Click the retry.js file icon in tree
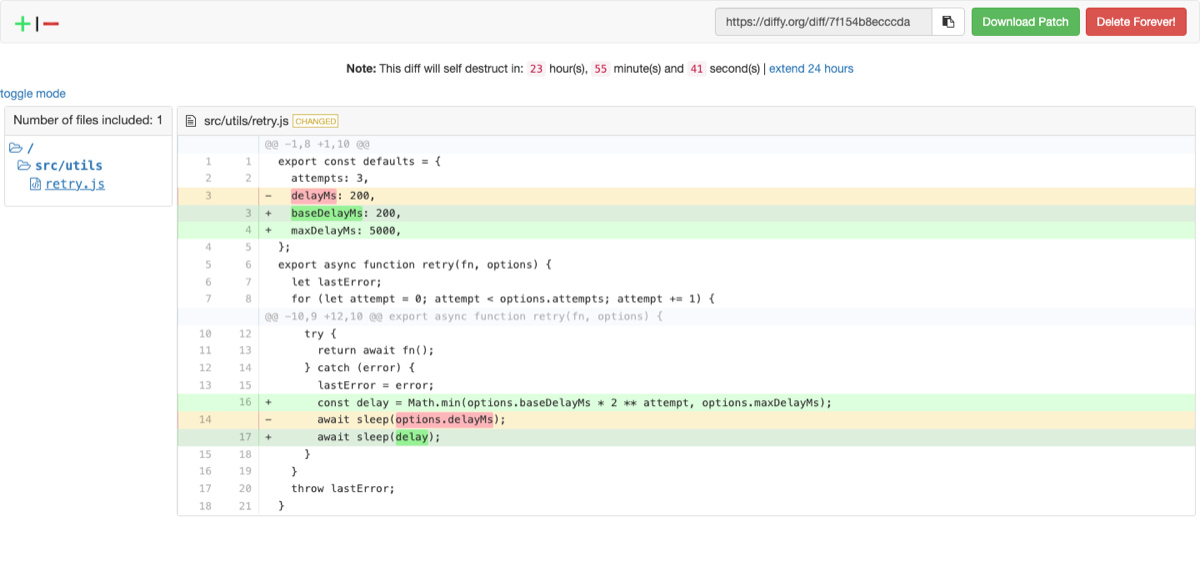This screenshot has height=583, width=1200. point(35,184)
